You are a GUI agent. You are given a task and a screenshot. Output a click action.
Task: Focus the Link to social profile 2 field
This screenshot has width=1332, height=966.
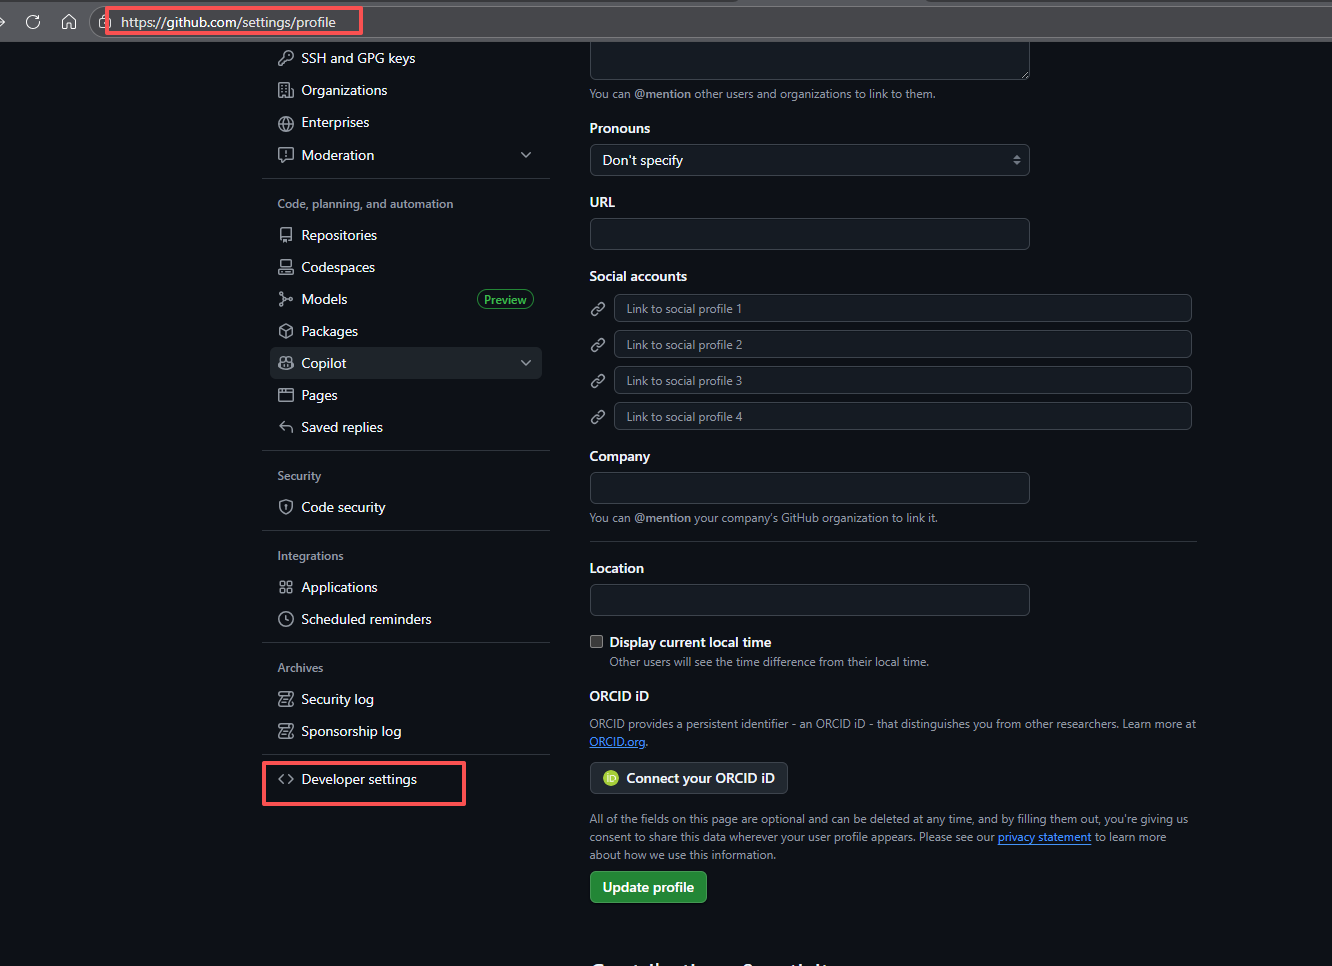903,344
